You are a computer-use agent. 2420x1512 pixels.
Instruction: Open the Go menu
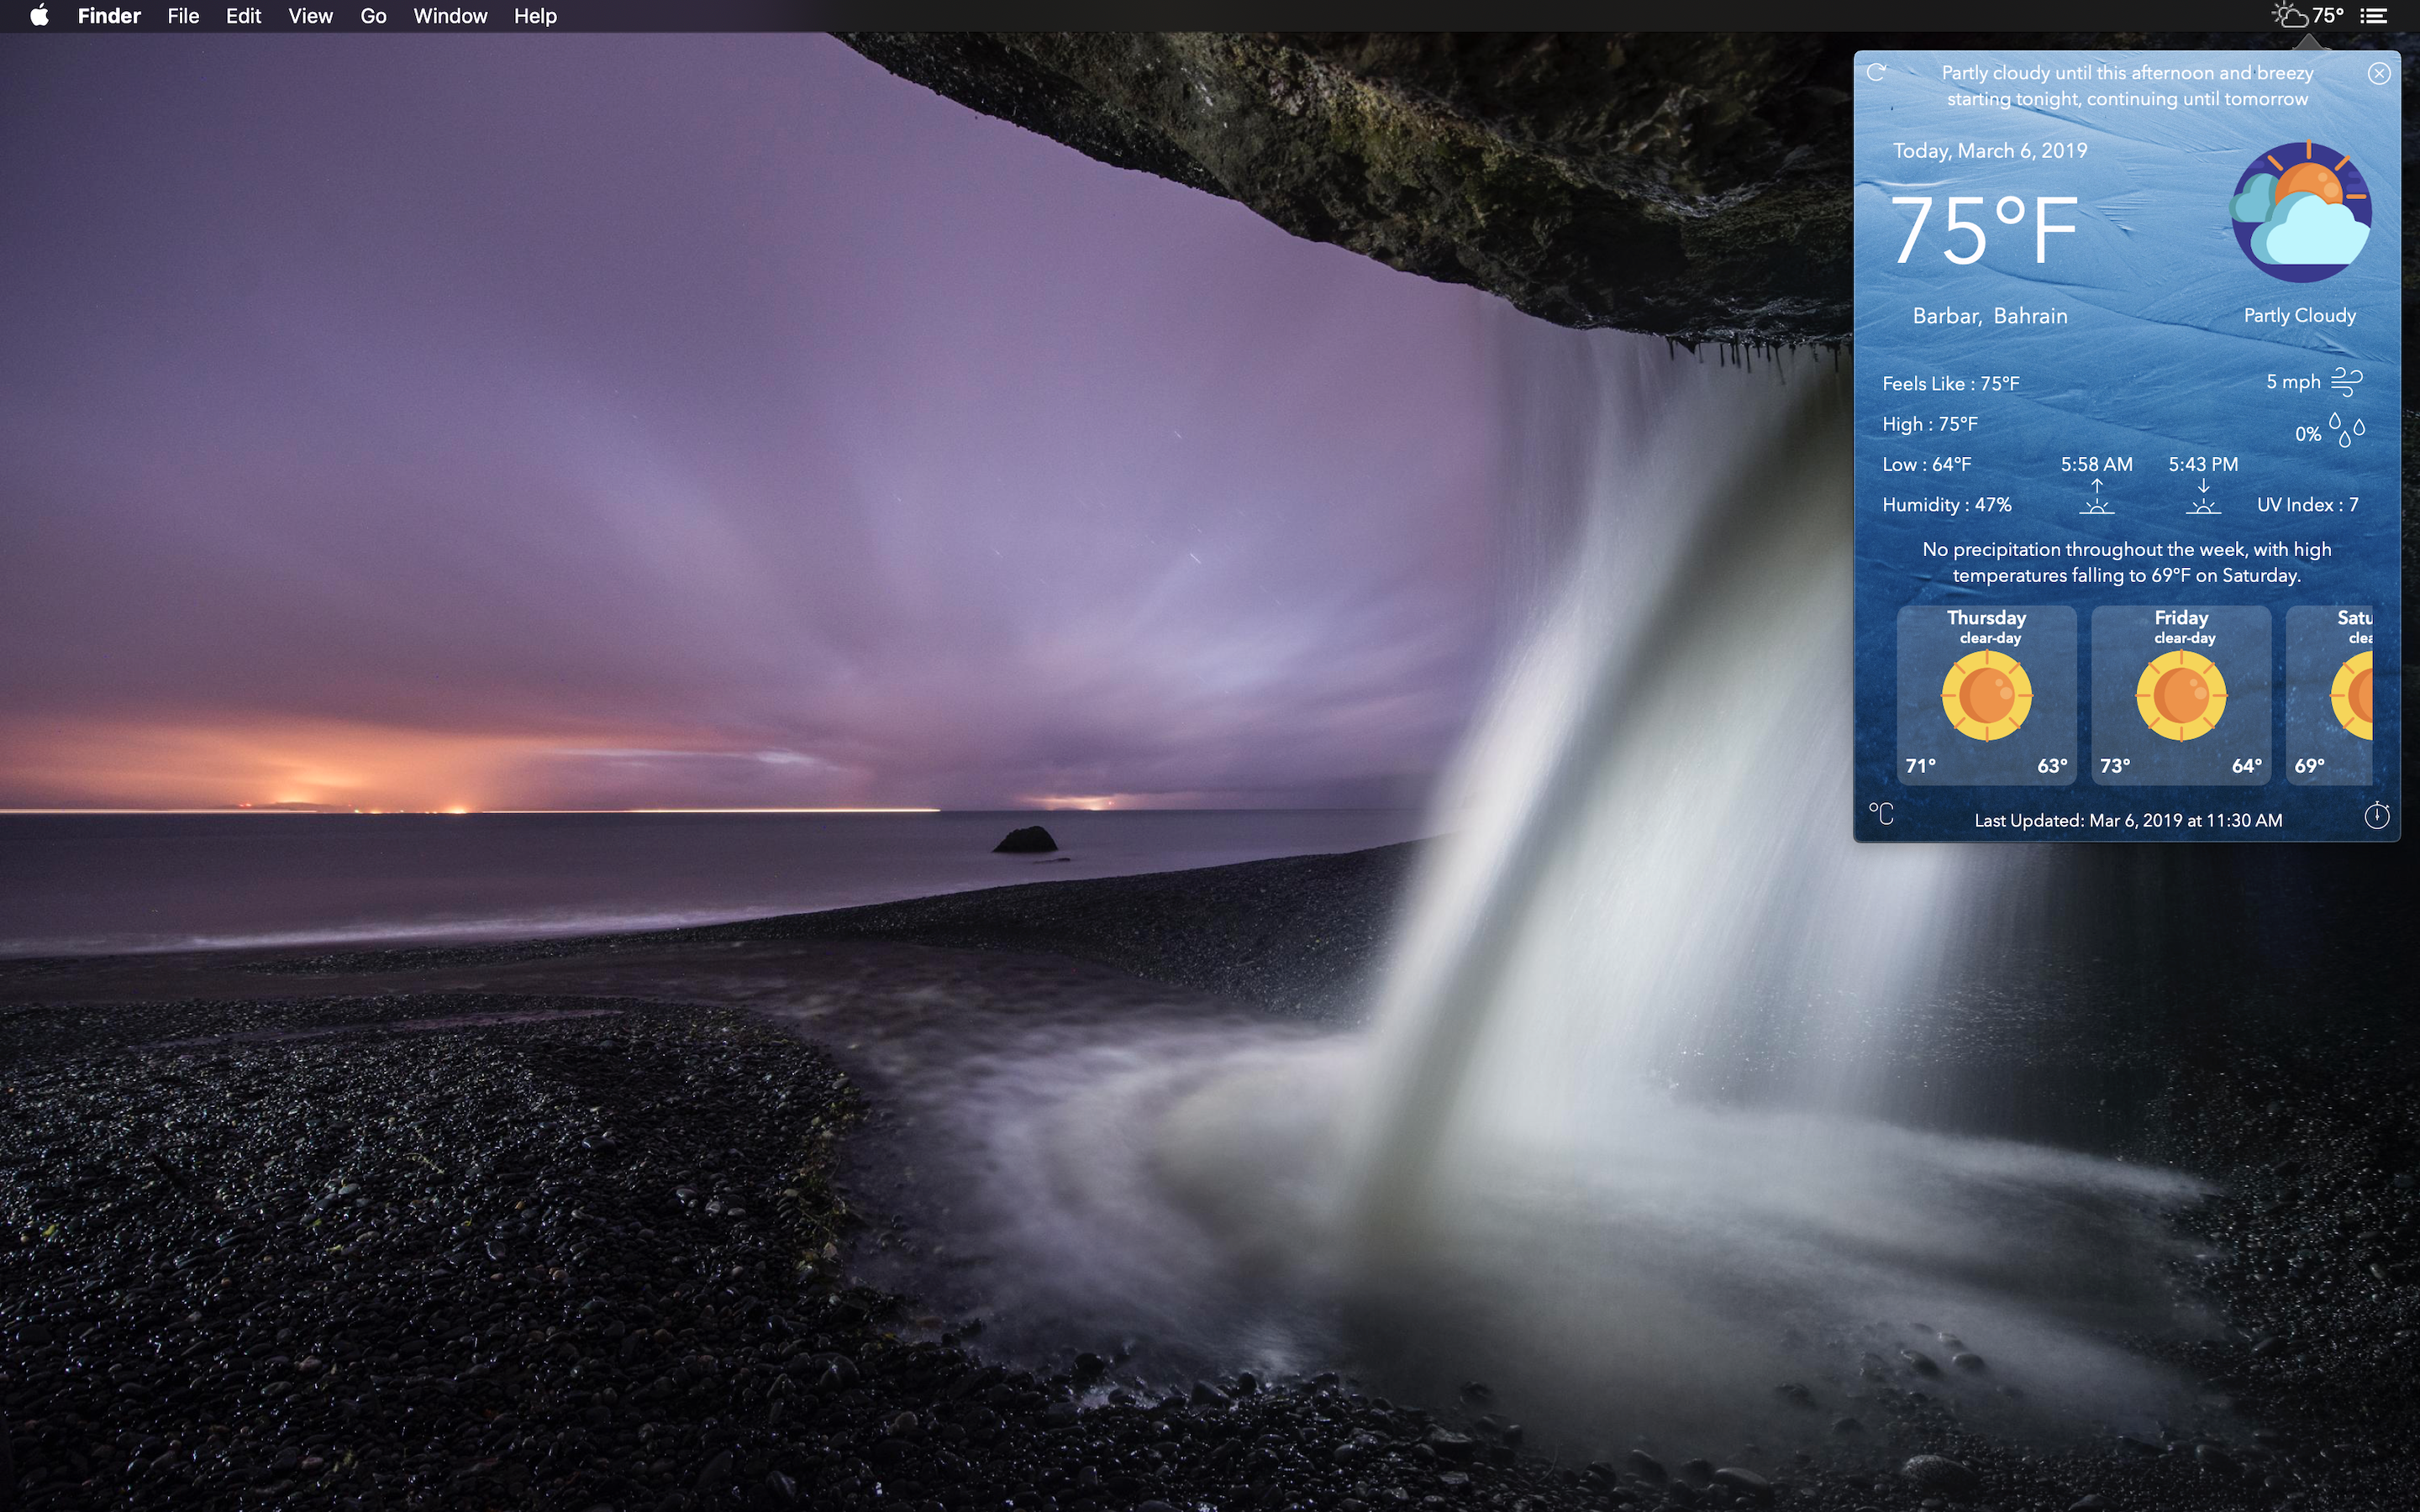[x=372, y=15]
